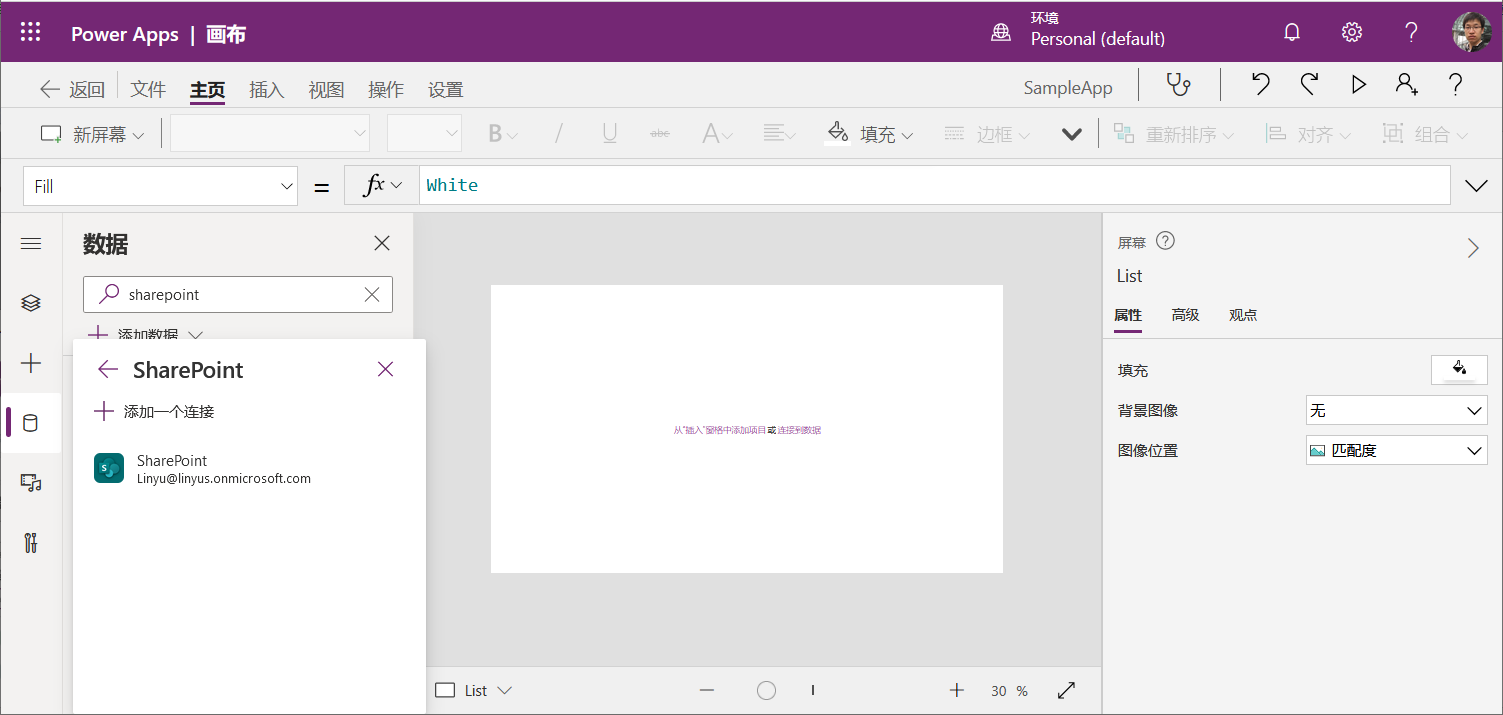Open the font family dropdown
This screenshot has width=1503, height=715.
(270, 133)
